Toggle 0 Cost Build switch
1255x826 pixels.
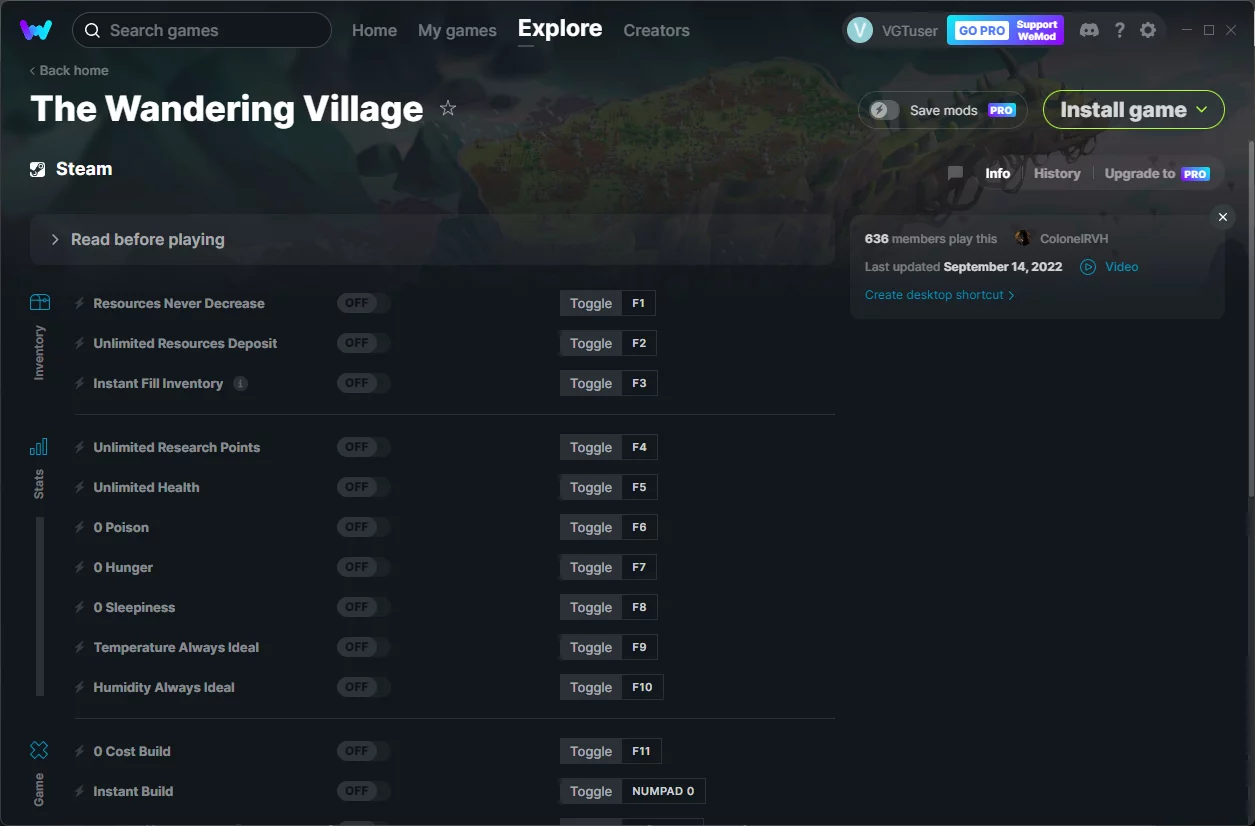[x=363, y=751]
